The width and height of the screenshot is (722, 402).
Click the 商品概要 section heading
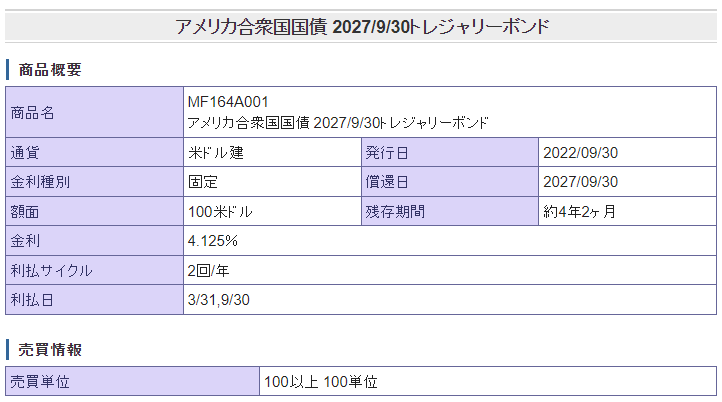tap(50, 70)
